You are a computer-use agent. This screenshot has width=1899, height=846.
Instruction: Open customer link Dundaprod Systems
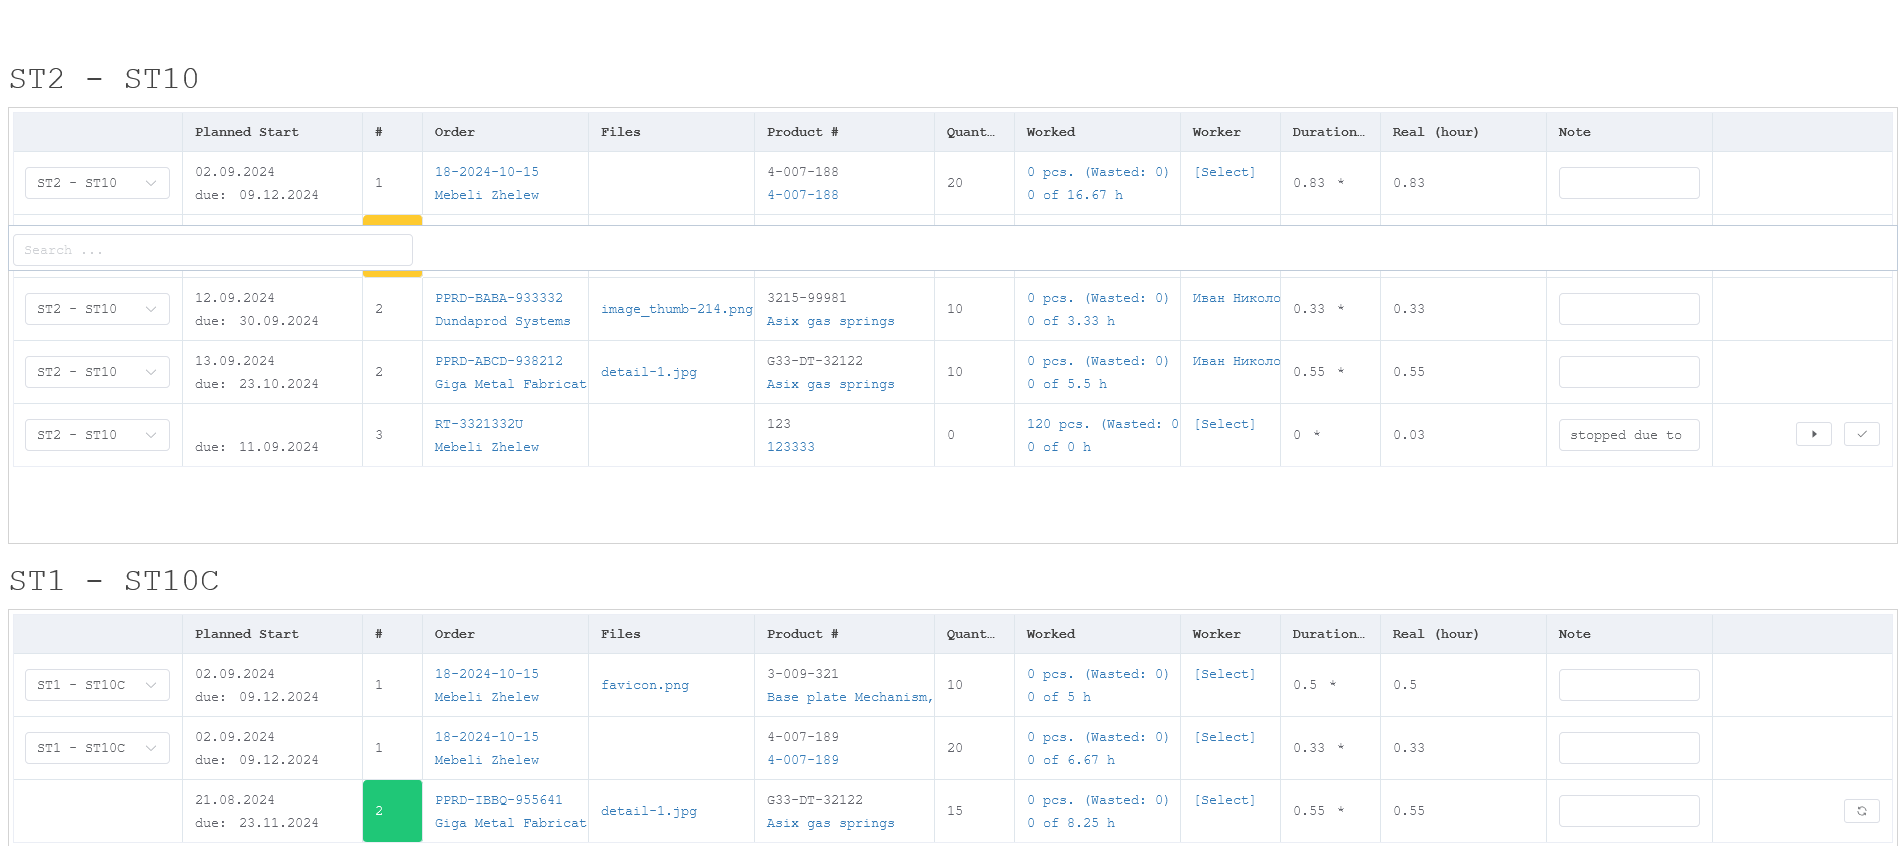coord(502,321)
